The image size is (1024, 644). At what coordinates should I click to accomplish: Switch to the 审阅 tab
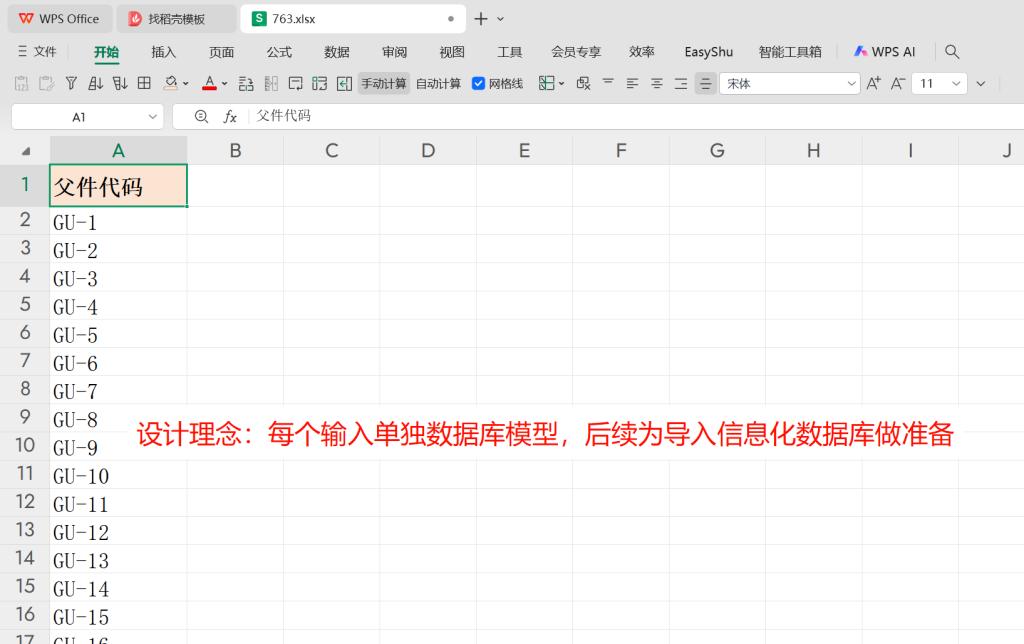click(x=394, y=52)
